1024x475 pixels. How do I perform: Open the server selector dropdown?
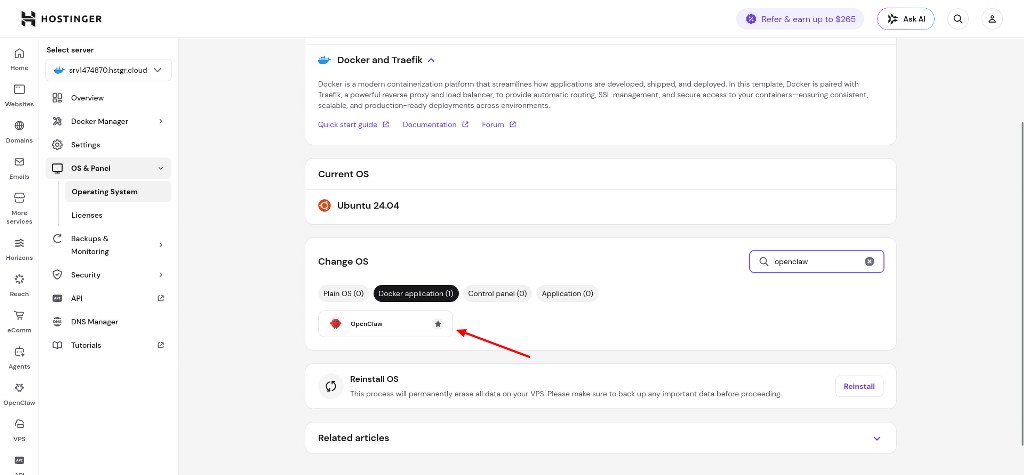(x=108, y=71)
